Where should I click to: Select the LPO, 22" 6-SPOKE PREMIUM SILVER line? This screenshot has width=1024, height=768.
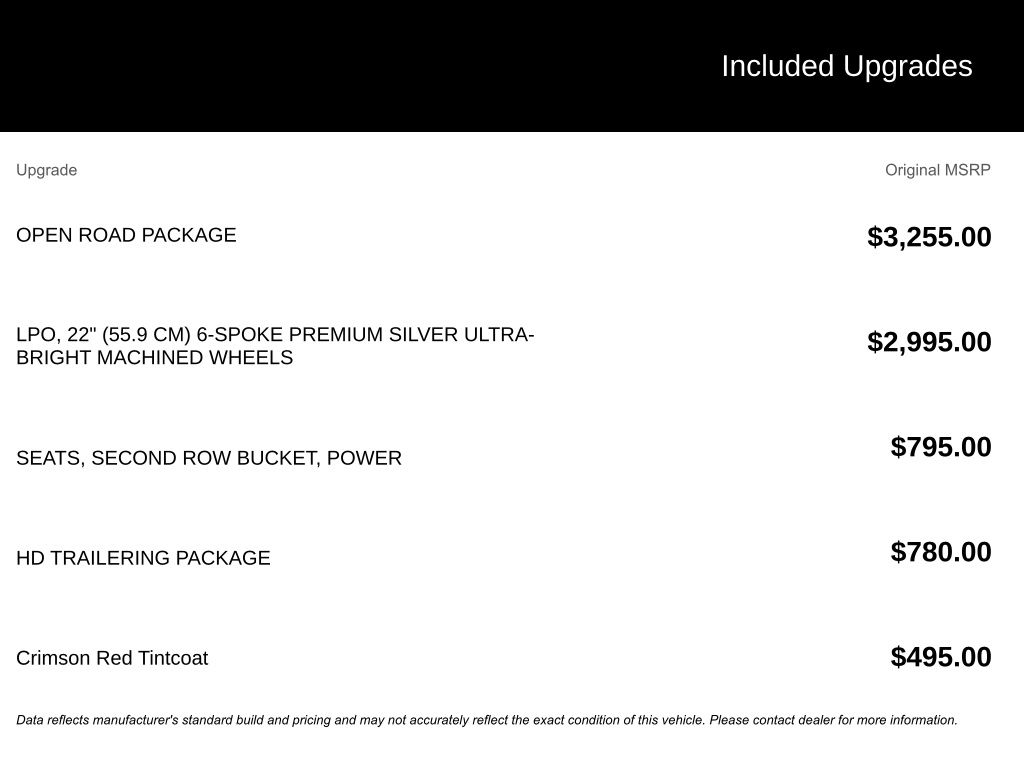(x=275, y=335)
